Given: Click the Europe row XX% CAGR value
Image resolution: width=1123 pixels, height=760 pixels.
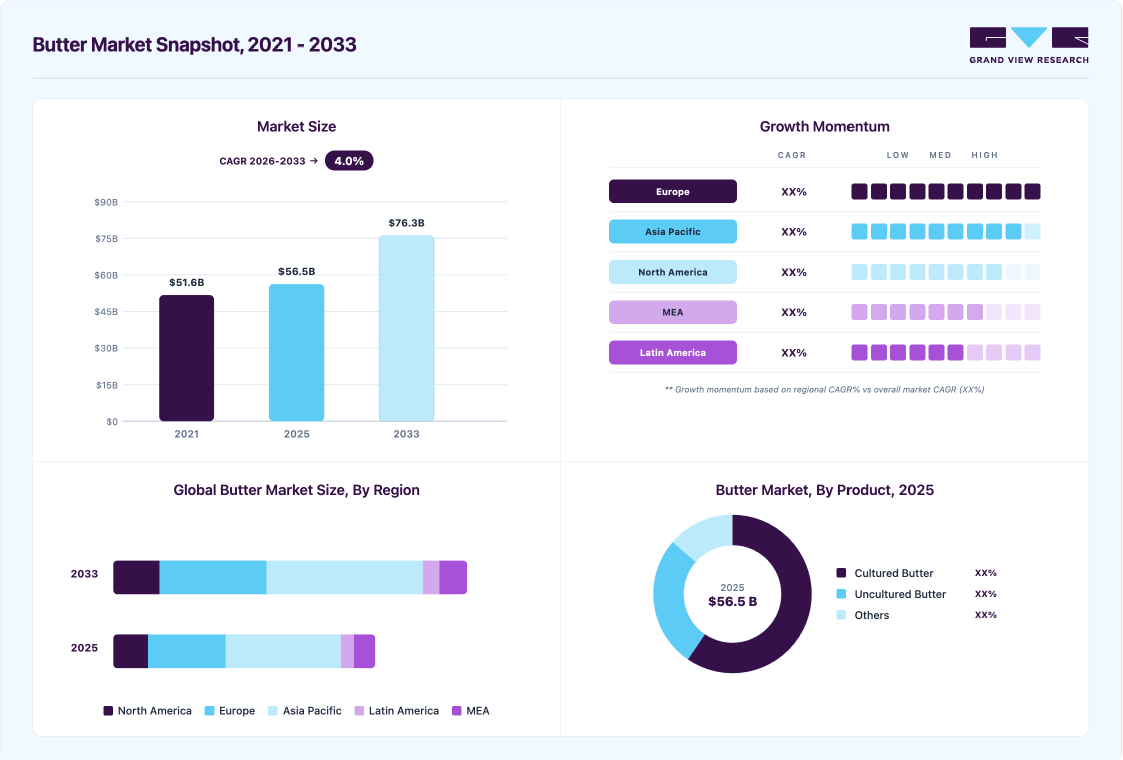Looking at the screenshot, I should 794,192.
